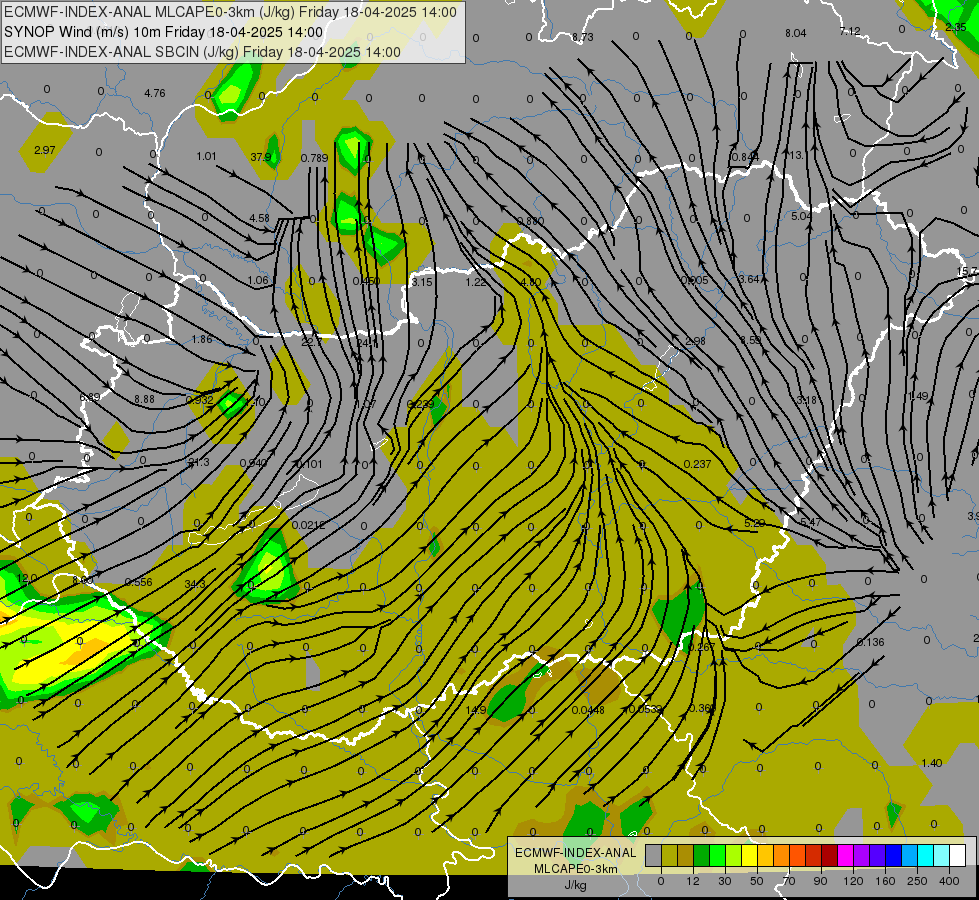Pick the pure blue legend swatch

(x=893, y=855)
